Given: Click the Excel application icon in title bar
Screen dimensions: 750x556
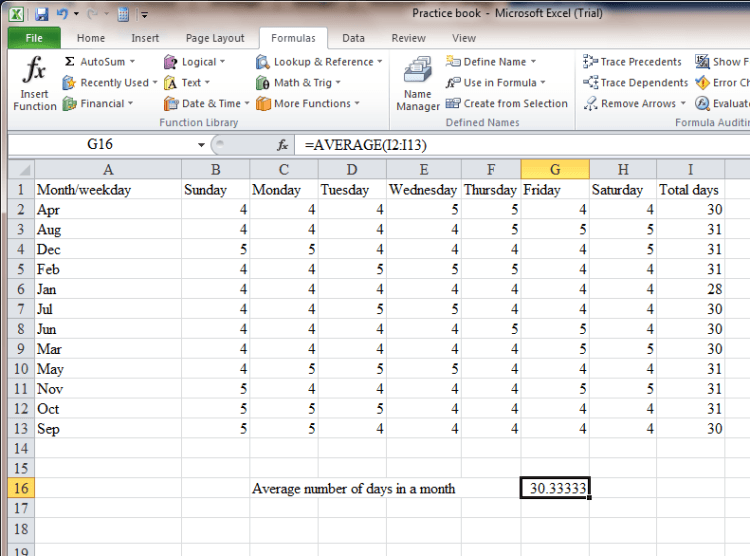Looking at the screenshot, I should pyautogui.click(x=16, y=14).
